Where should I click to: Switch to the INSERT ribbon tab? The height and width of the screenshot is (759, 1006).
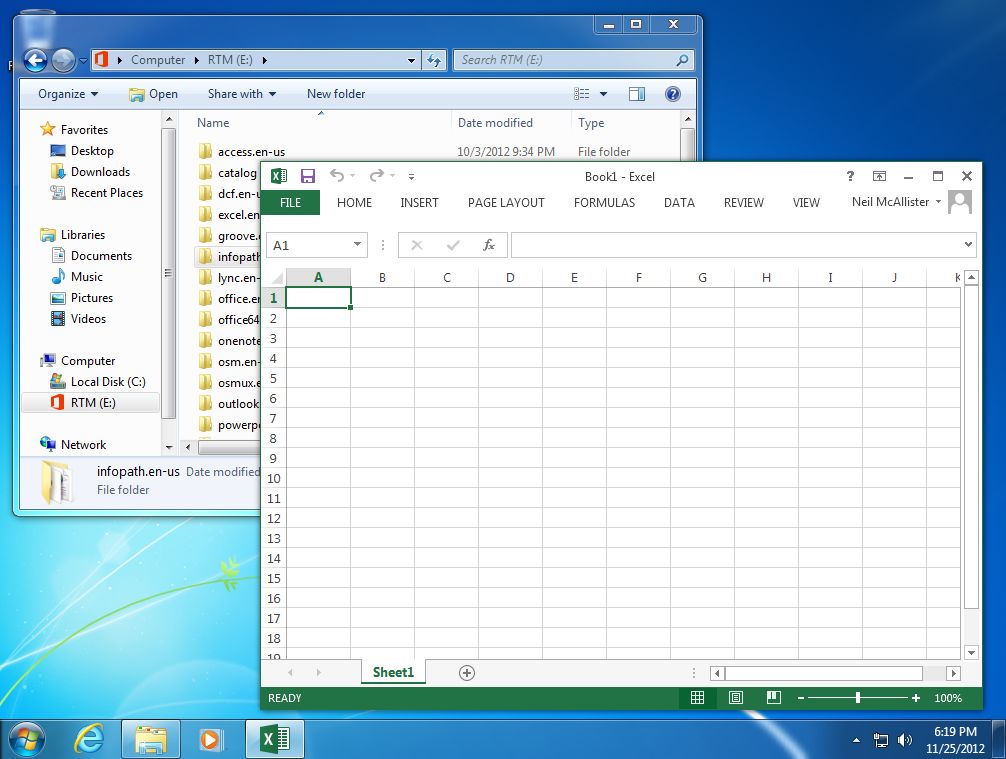point(419,203)
